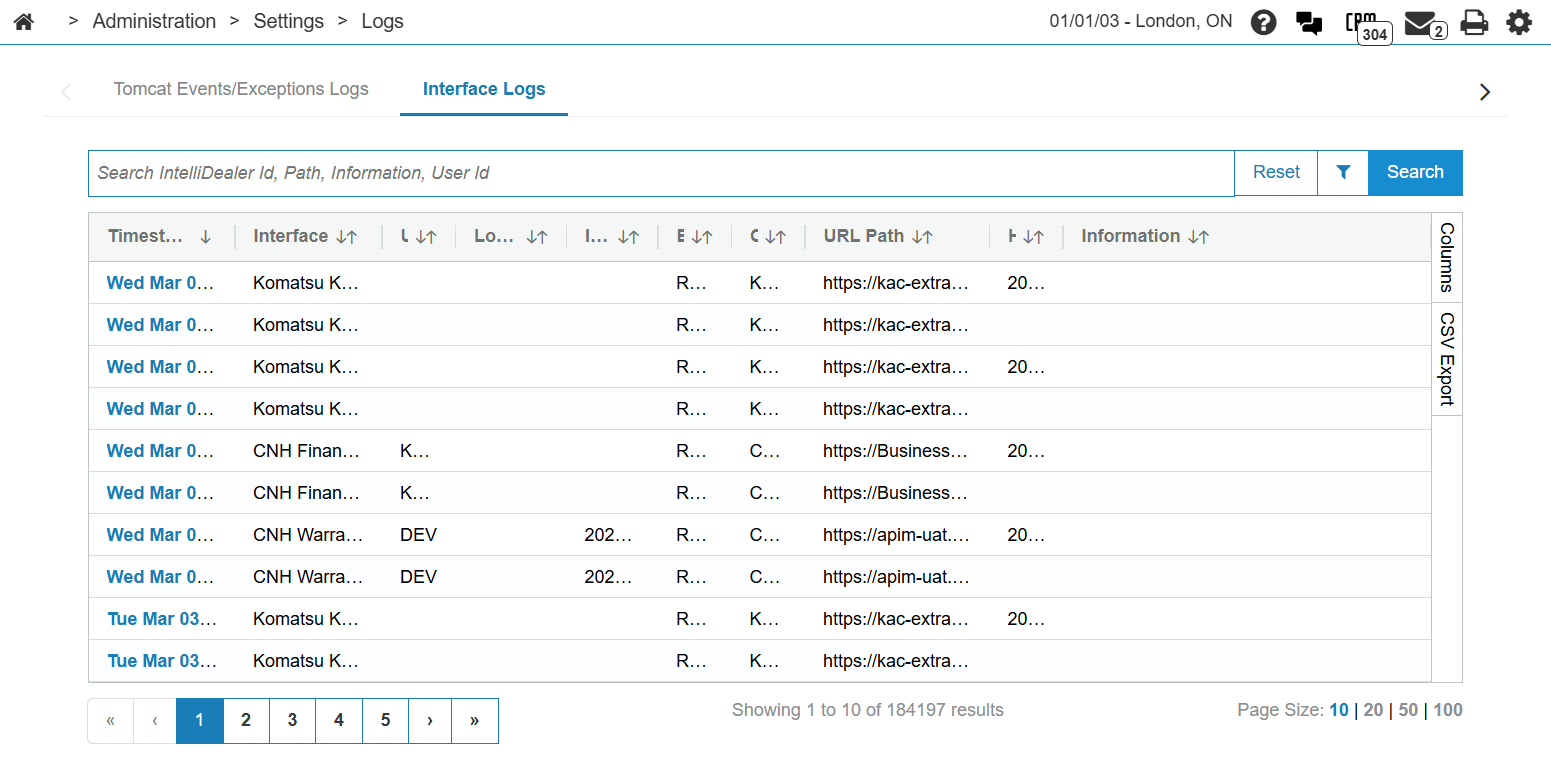Screen dimensions: 1551x782
Task: Switch to Tomcat Events/Exceptions Logs tab
Action: point(241,89)
